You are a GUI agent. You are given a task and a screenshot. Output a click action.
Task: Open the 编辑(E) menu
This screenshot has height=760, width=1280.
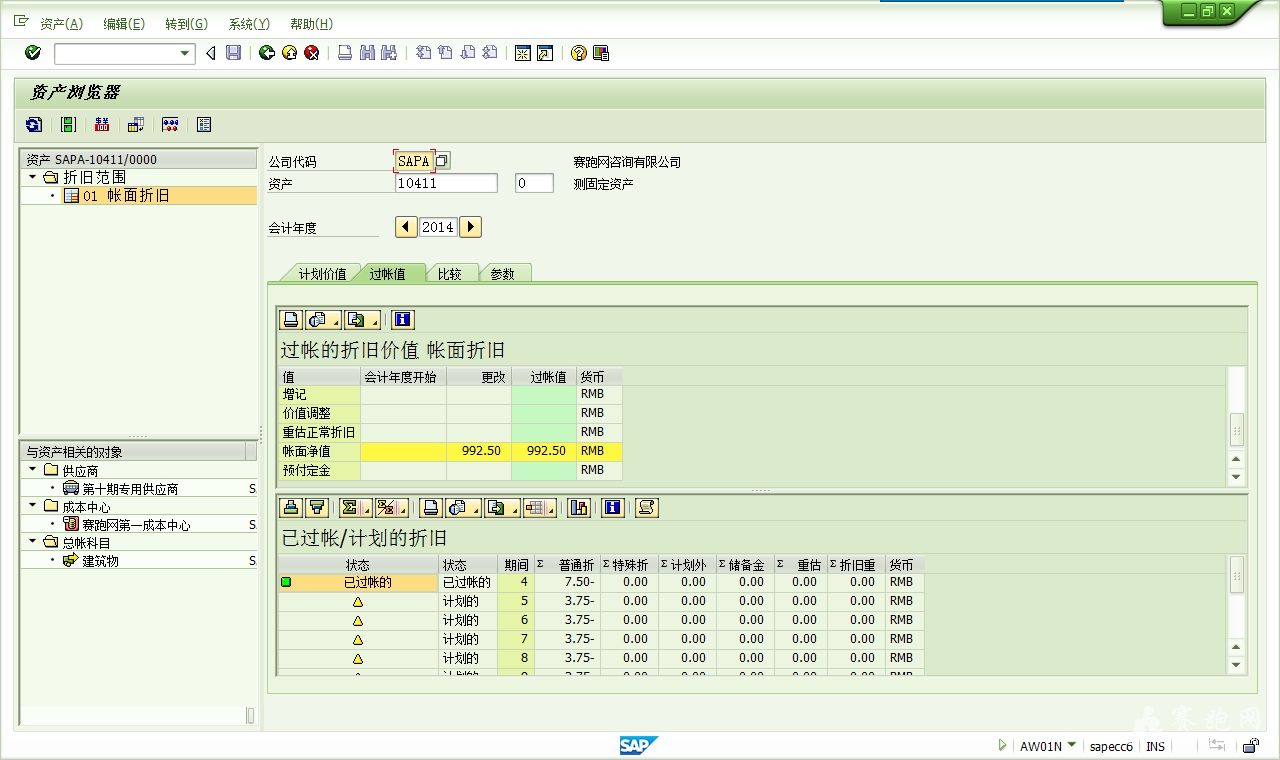coord(124,24)
